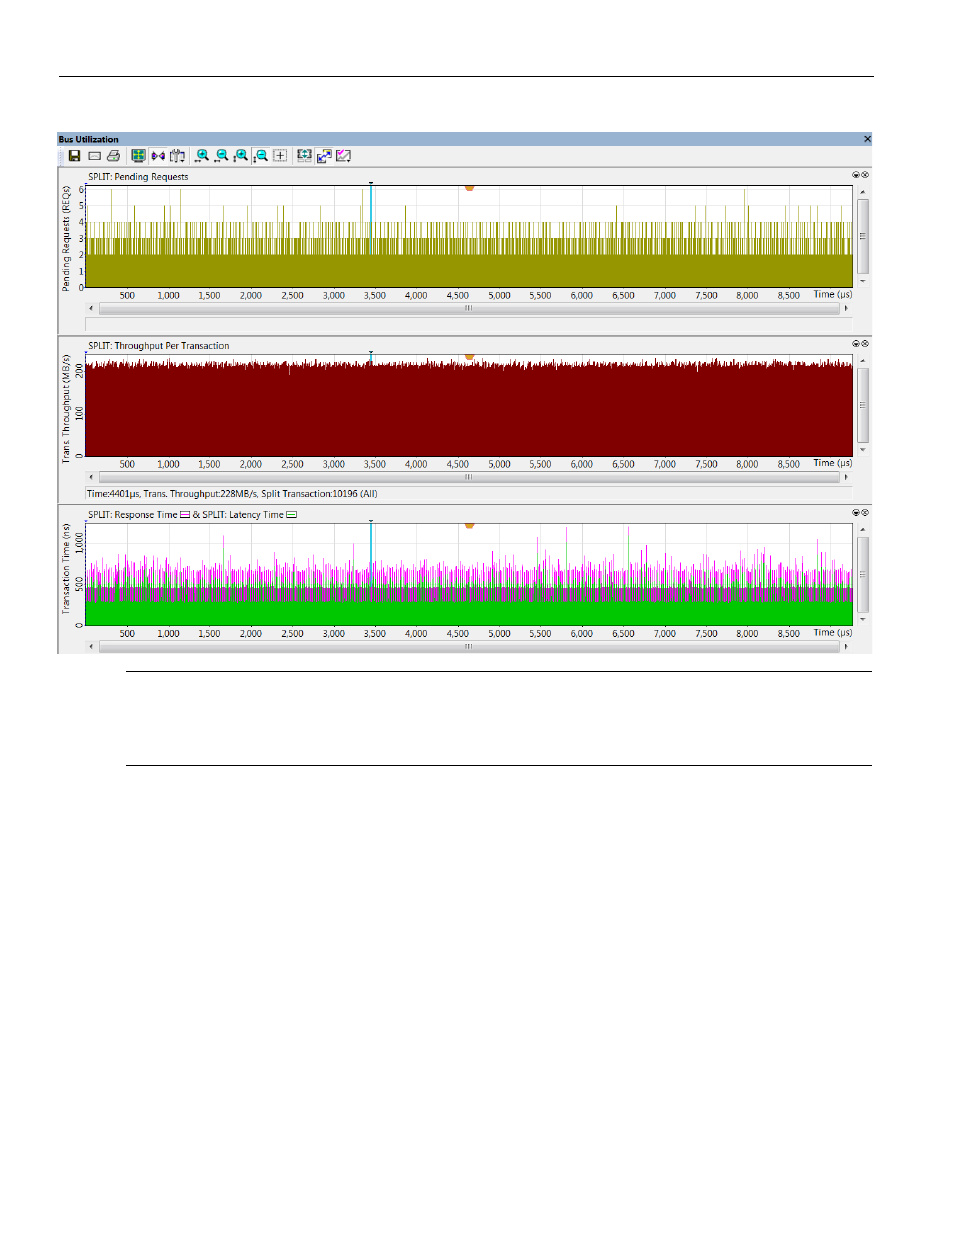Print the Bus Utilization graphs
This screenshot has height=1235, width=954.
(113, 156)
